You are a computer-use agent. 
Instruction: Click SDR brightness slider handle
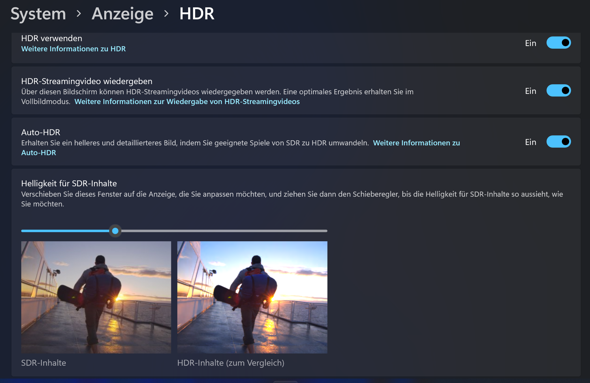pos(115,231)
